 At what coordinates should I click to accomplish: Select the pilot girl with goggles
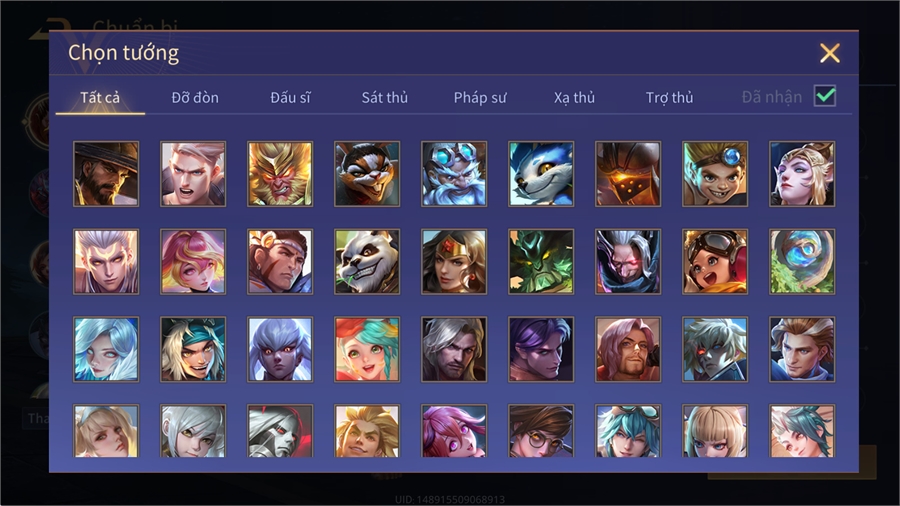pyautogui.click(x=715, y=262)
